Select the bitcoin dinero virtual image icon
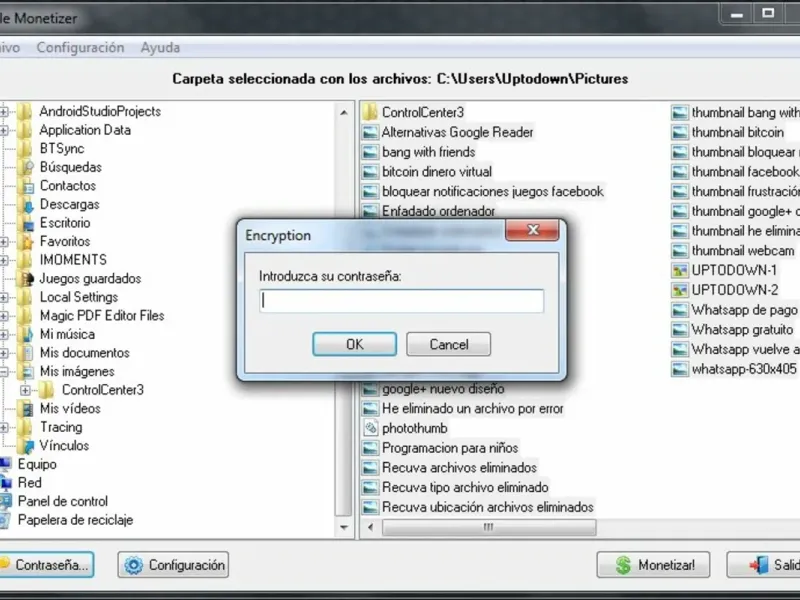The height and width of the screenshot is (600, 800). click(x=370, y=172)
